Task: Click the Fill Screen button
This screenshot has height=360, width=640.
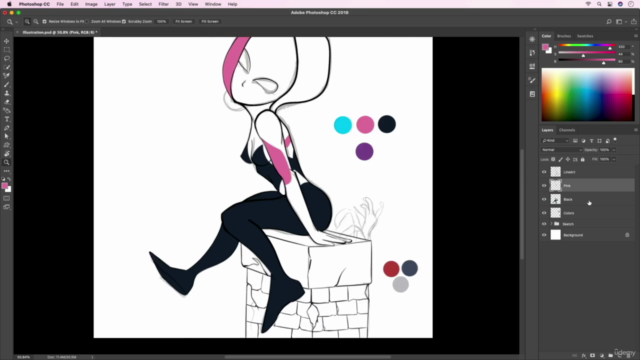Action: tap(210, 22)
